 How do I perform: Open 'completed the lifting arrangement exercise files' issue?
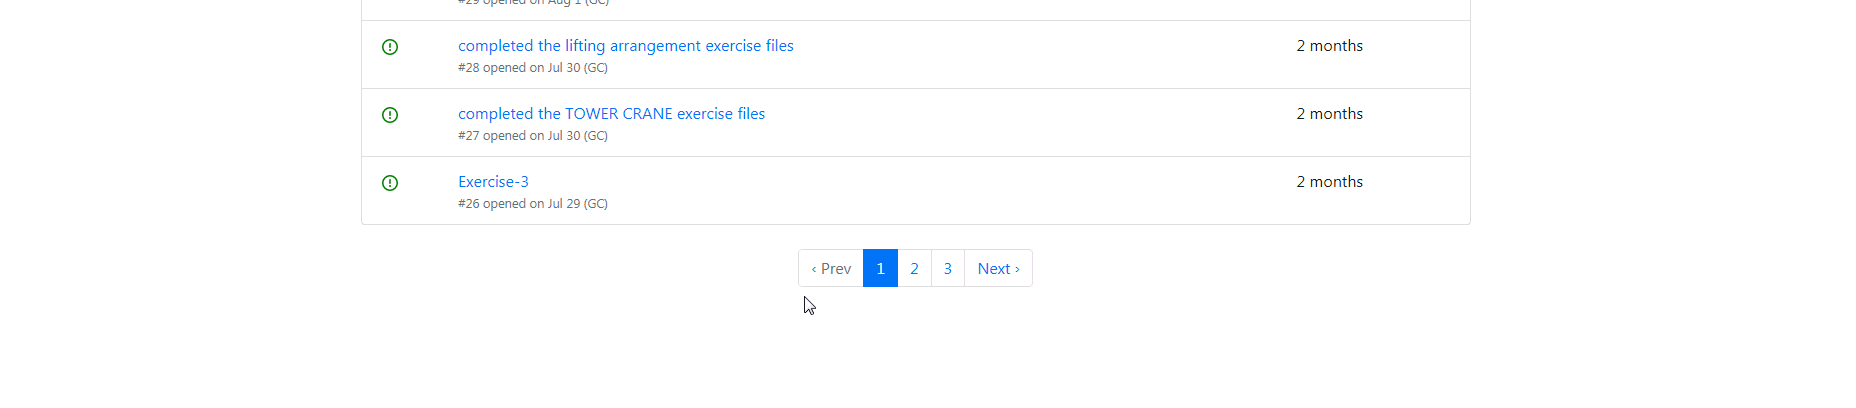point(626,46)
